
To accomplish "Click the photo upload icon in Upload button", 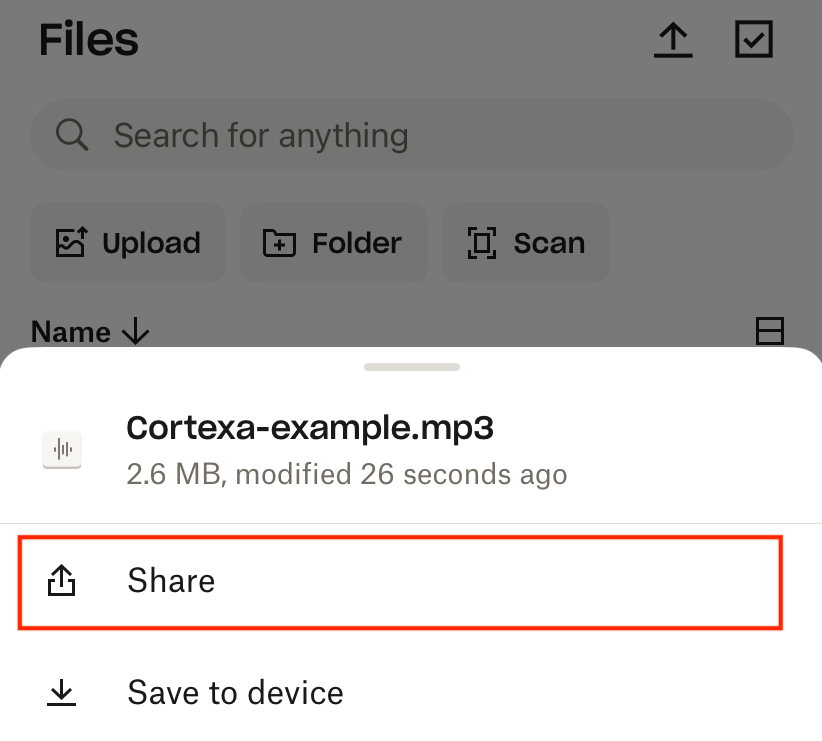I will tap(70, 243).
